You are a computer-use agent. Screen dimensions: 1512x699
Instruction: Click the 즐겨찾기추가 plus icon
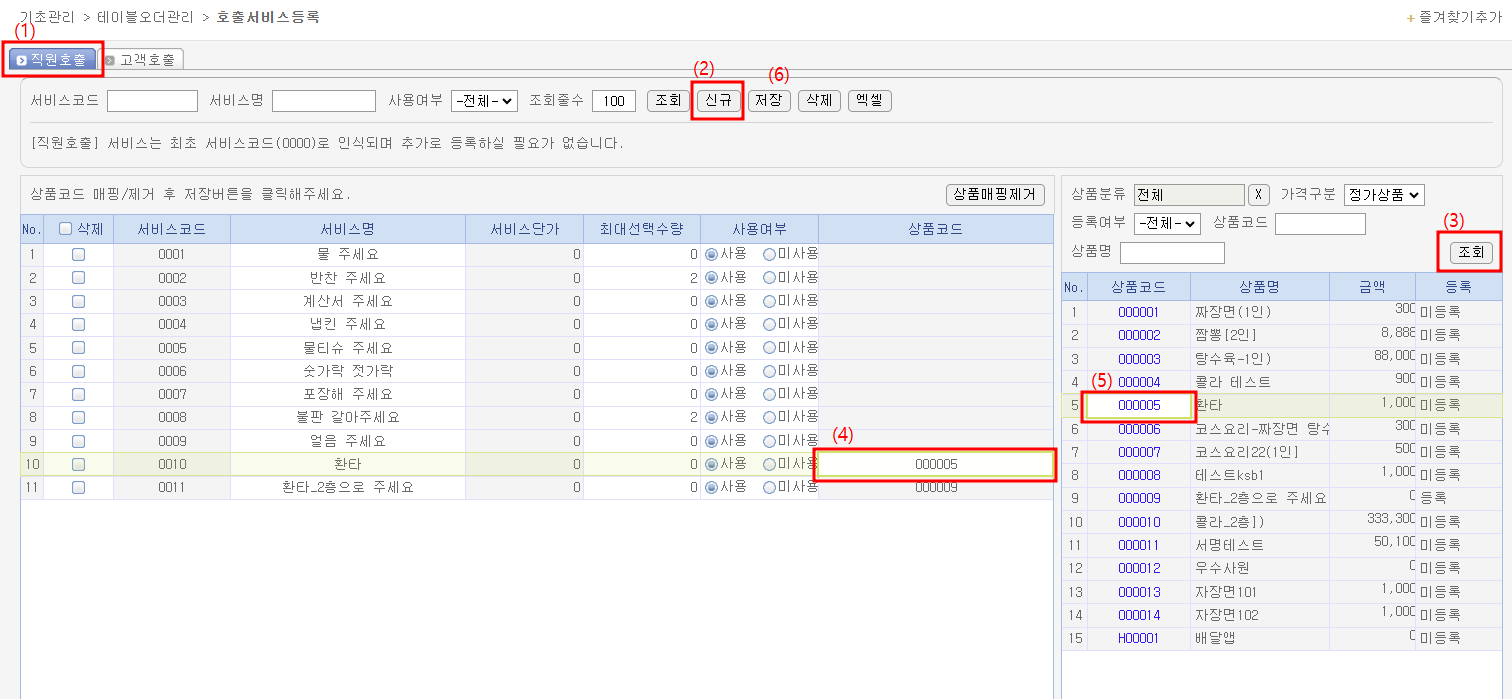(1411, 18)
